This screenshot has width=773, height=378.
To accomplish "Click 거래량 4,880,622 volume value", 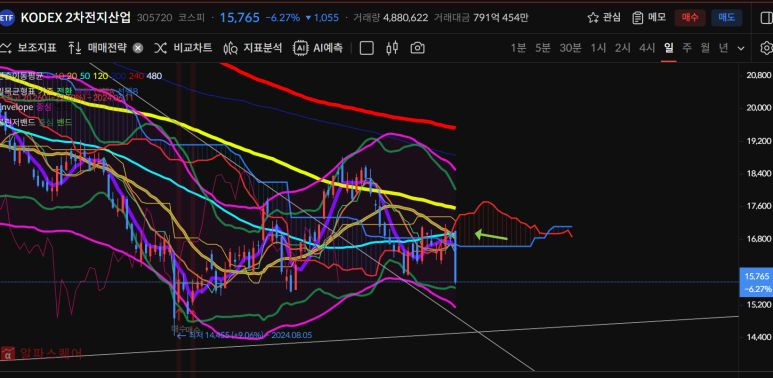I will [405, 18].
